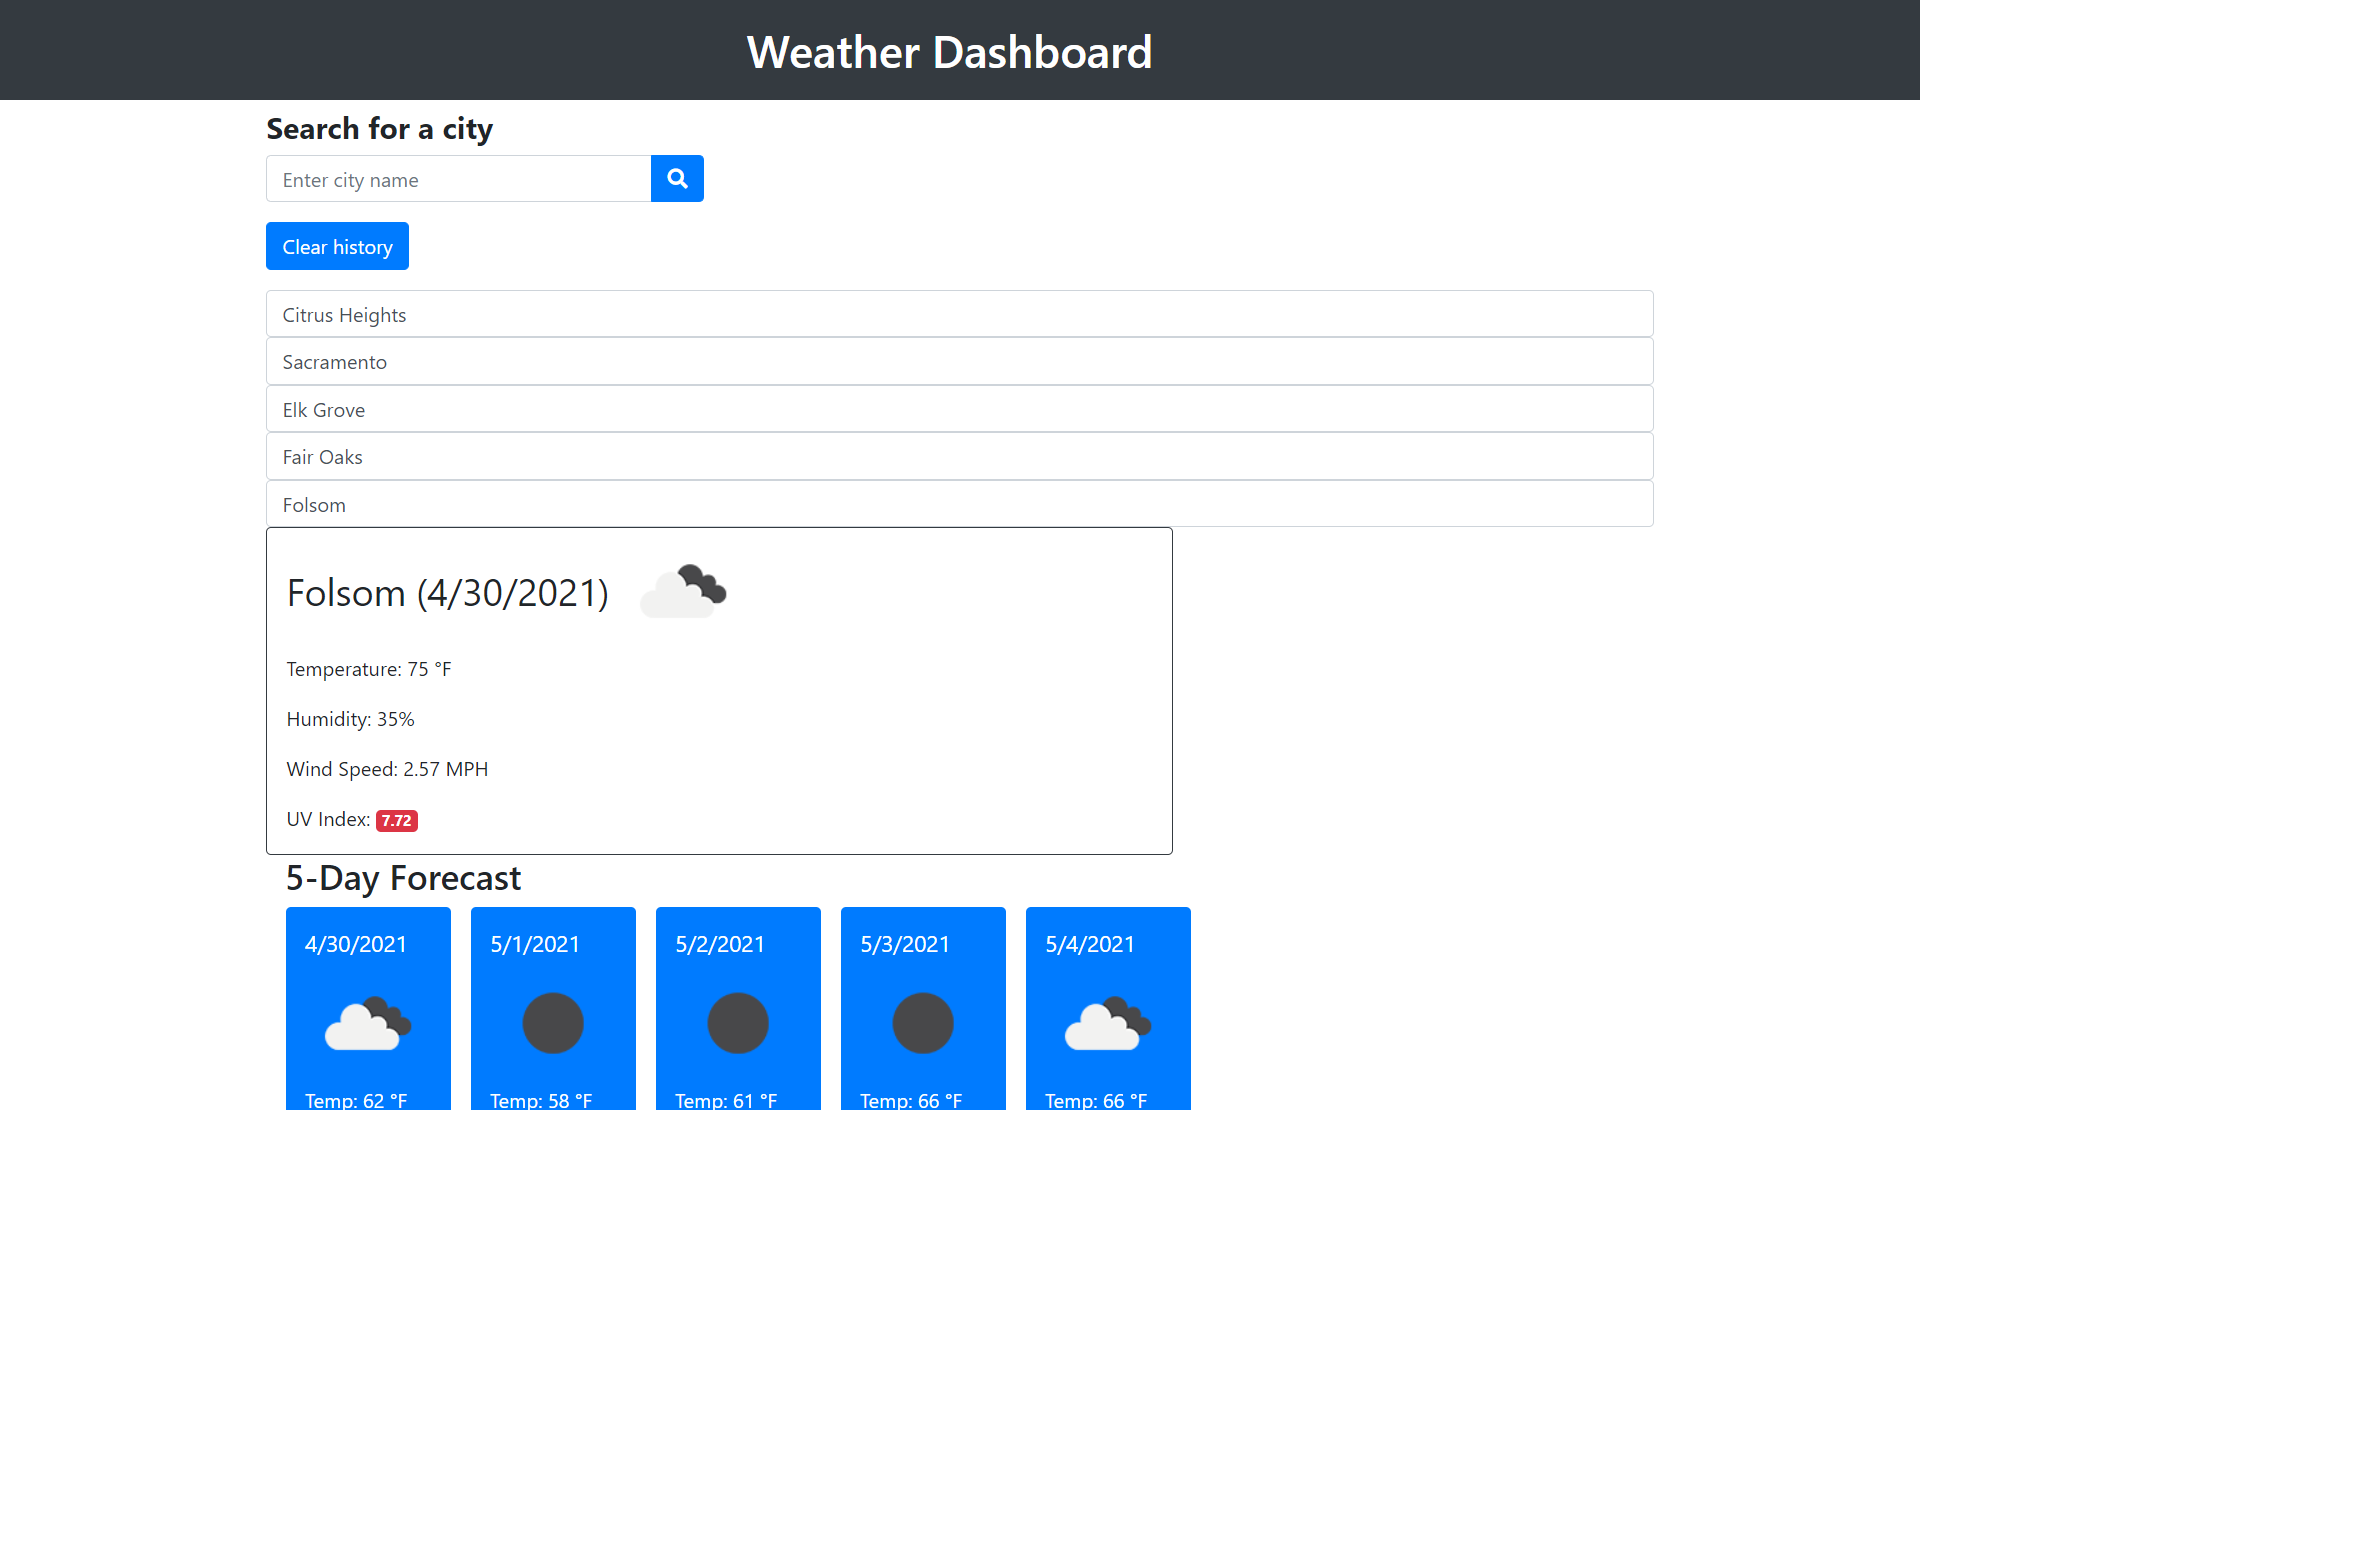Select Sacramento from the city list
2374x1544 pixels.
957,361
